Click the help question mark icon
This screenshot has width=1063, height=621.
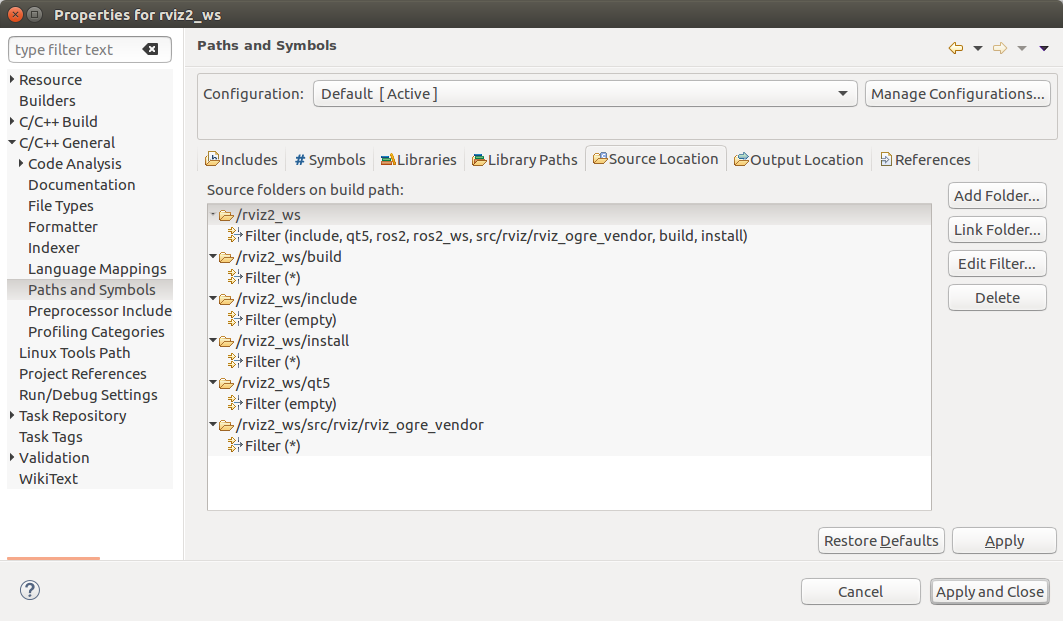29,590
